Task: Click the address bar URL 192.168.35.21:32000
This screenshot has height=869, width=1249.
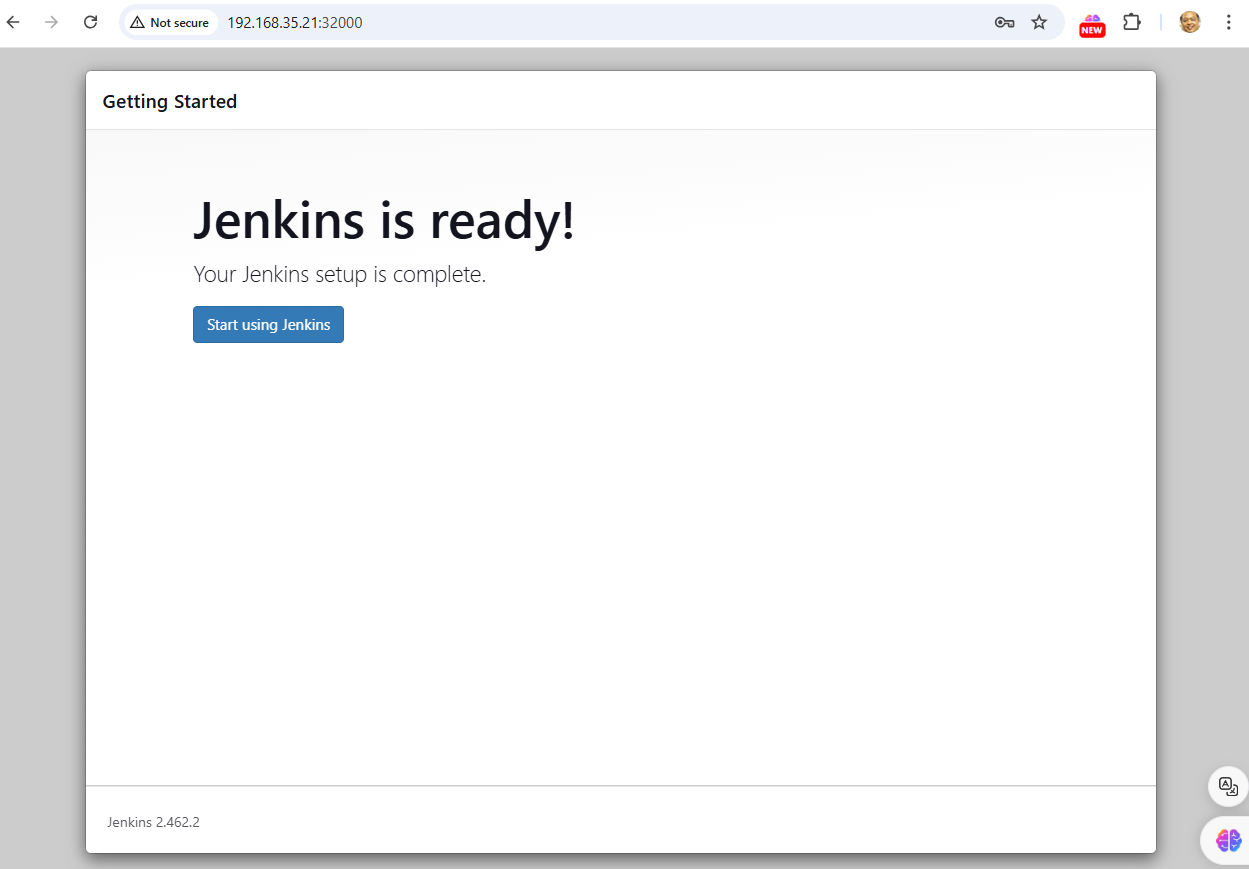Action: click(x=294, y=22)
